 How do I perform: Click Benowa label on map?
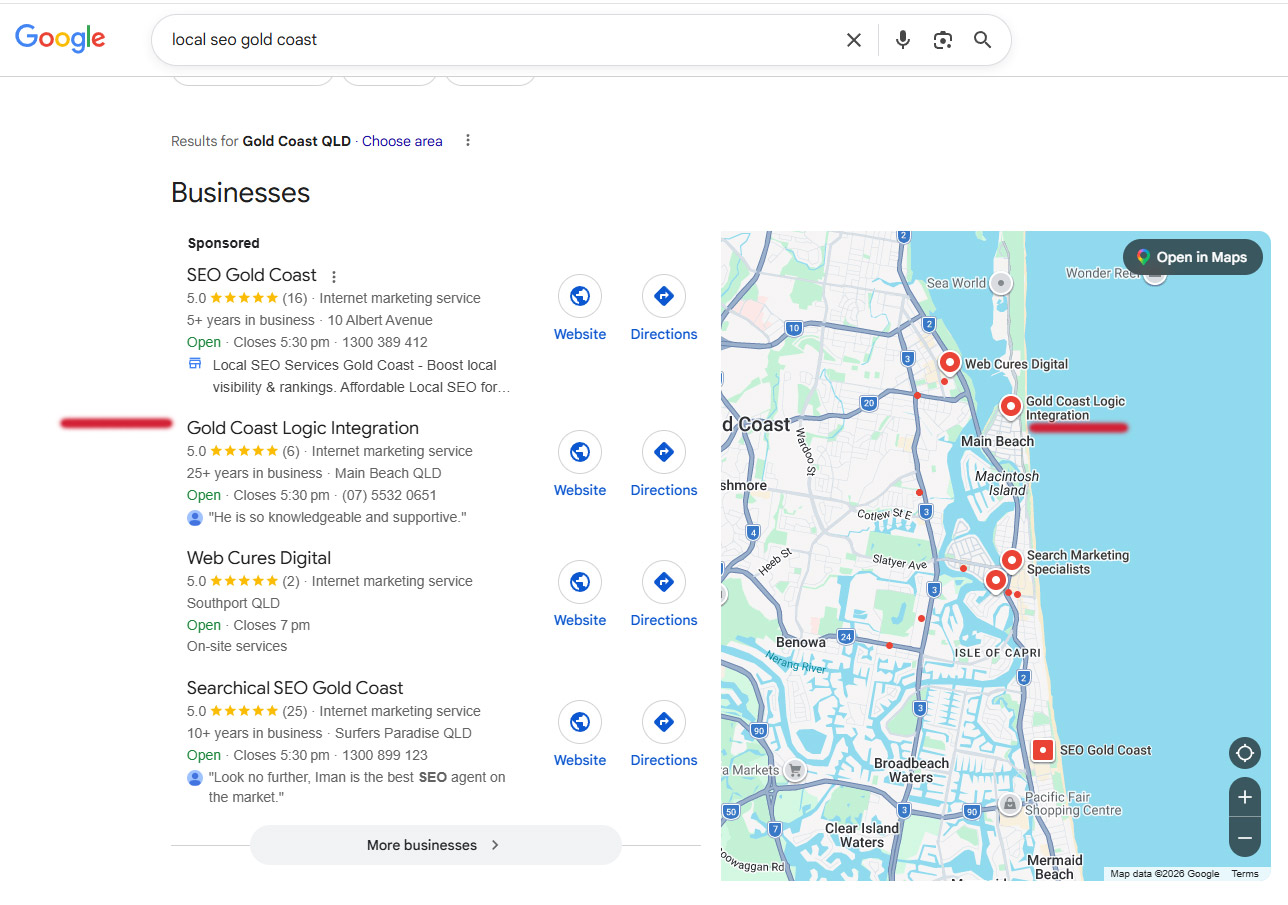pyautogui.click(x=801, y=642)
